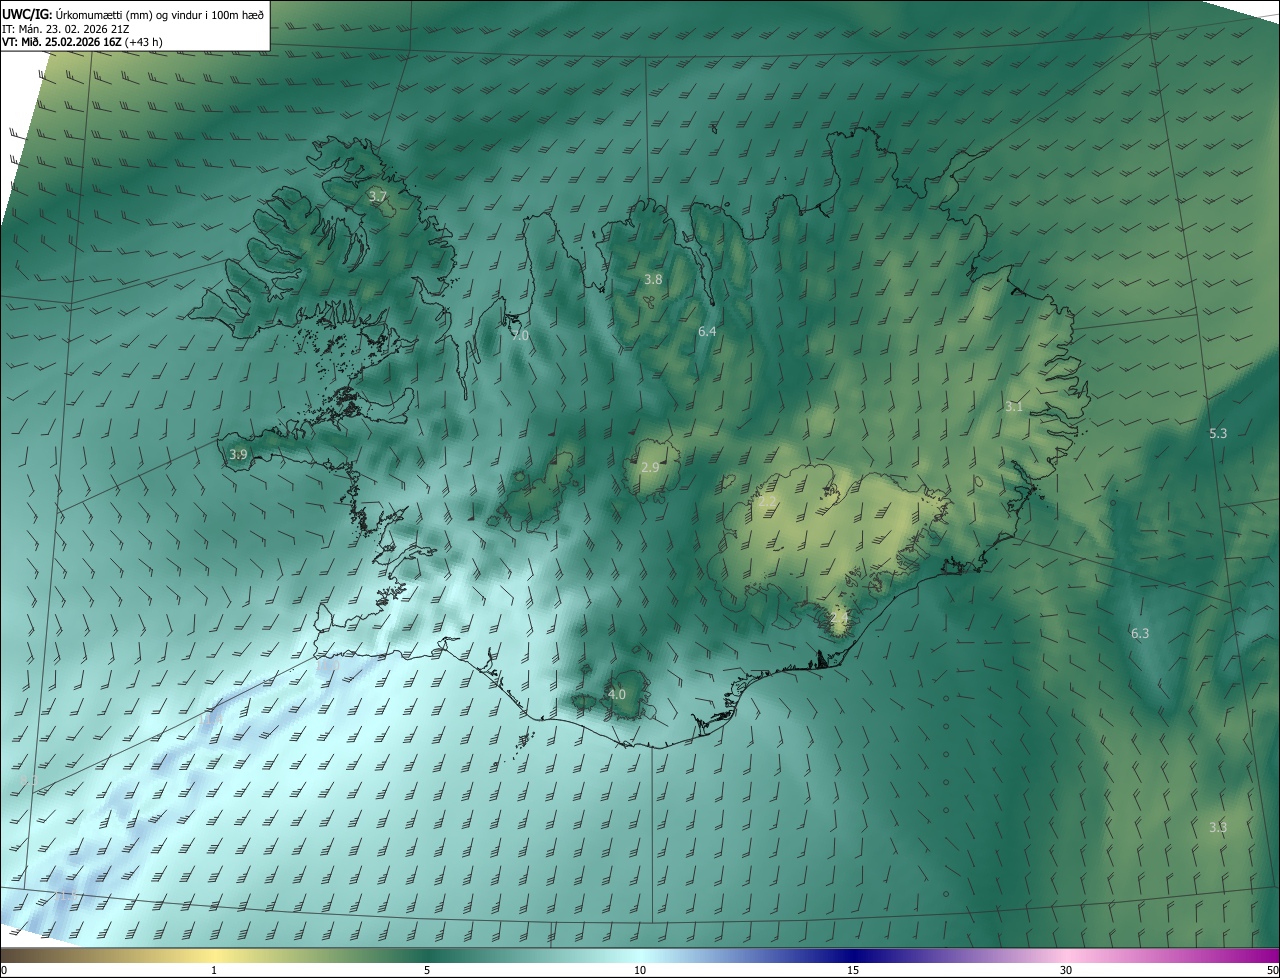Click the 7.0 value label on the map

(x=520, y=336)
